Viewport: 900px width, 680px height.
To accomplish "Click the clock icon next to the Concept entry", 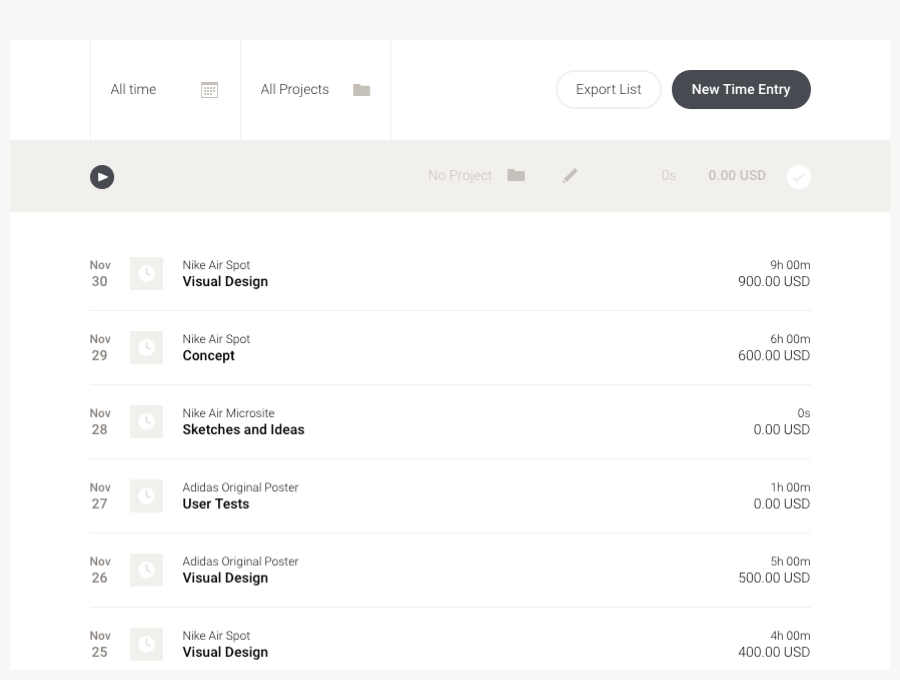I will coord(146,347).
